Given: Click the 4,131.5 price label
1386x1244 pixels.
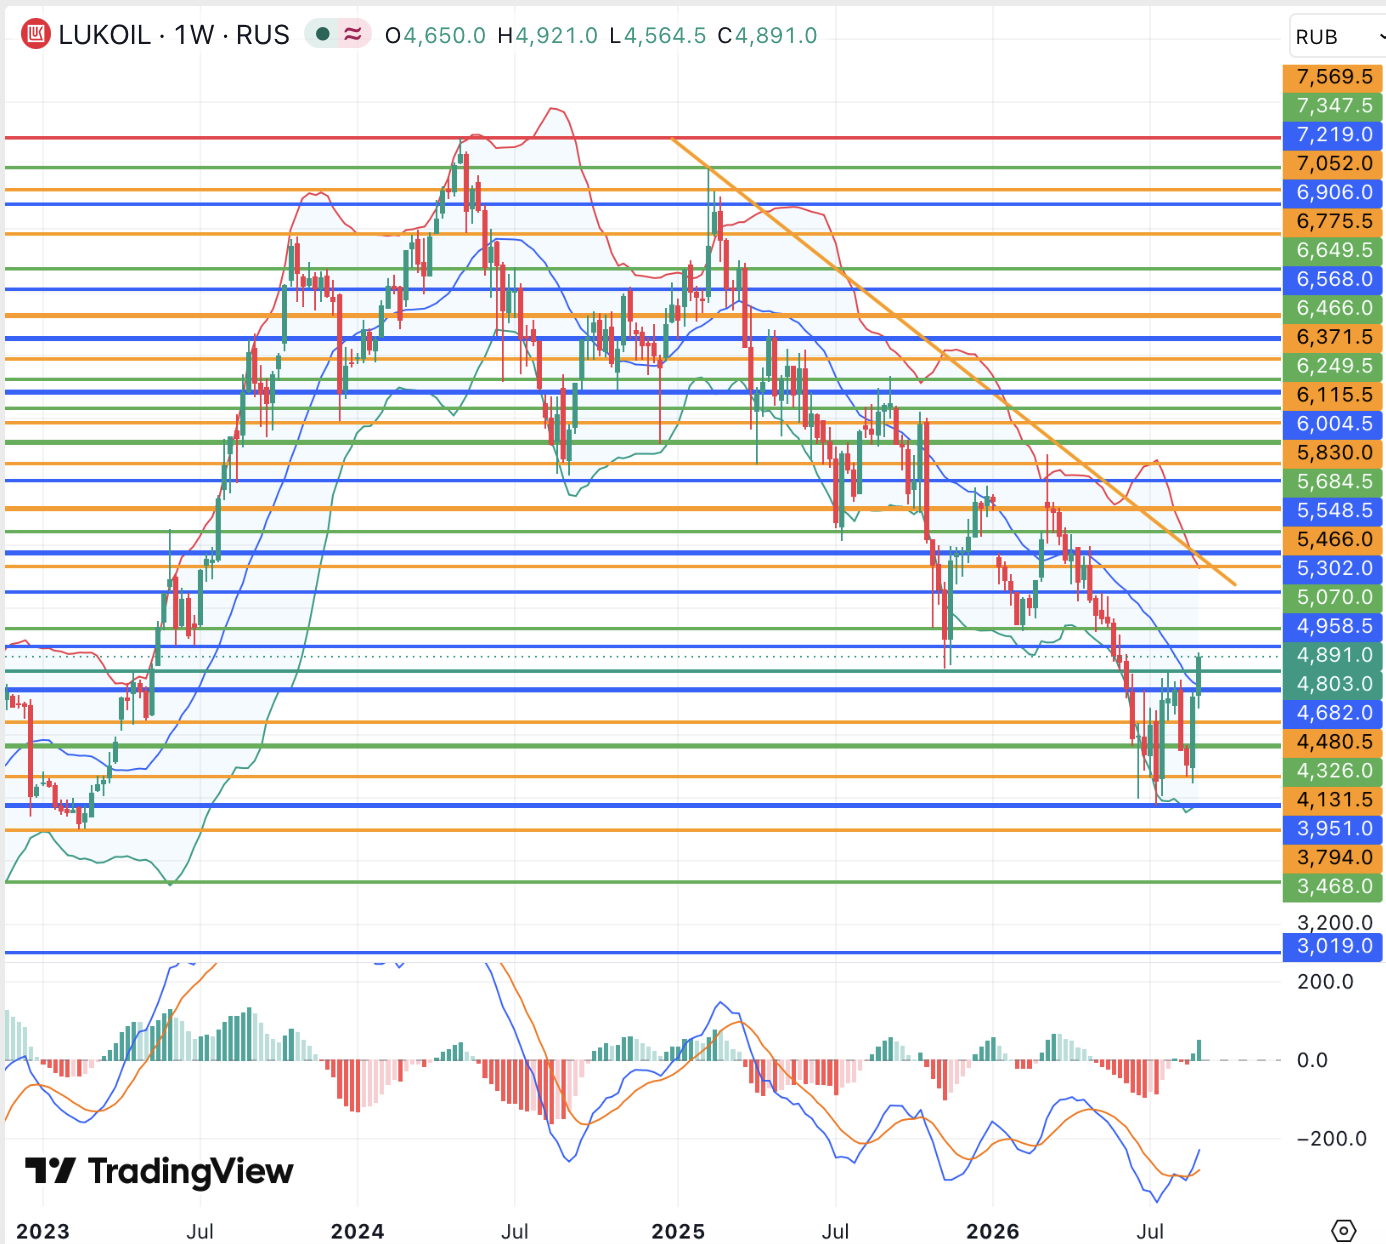Looking at the screenshot, I should point(1333,802).
